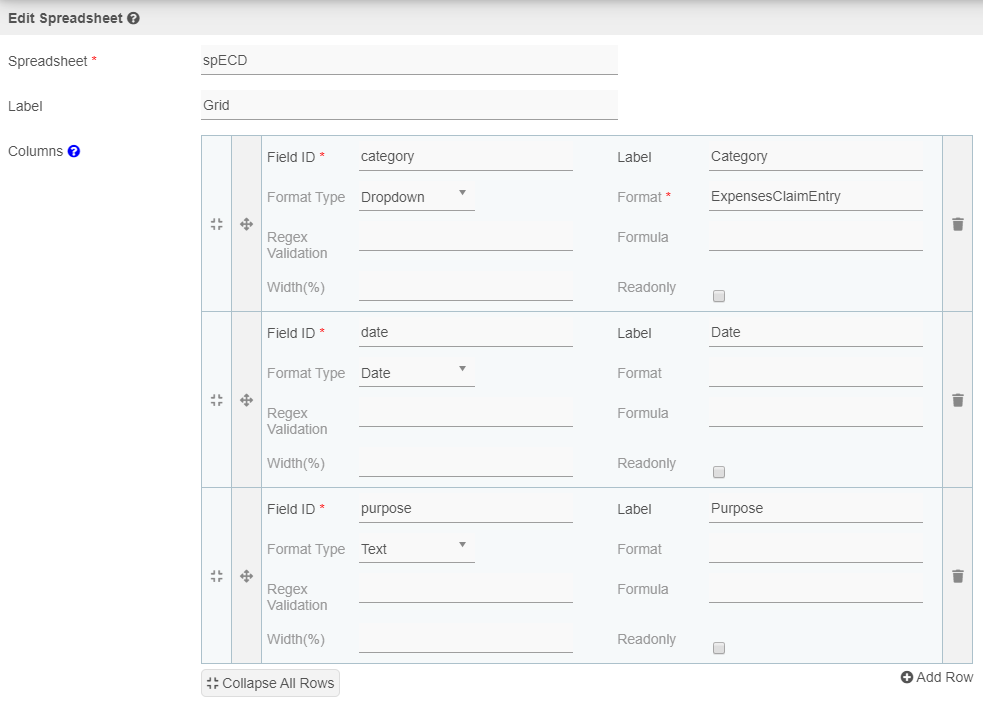The width and height of the screenshot is (983, 727).
Task: Toggle Readonly checkbox for date column
Action: pyautogui.click(x=718, y=472)
